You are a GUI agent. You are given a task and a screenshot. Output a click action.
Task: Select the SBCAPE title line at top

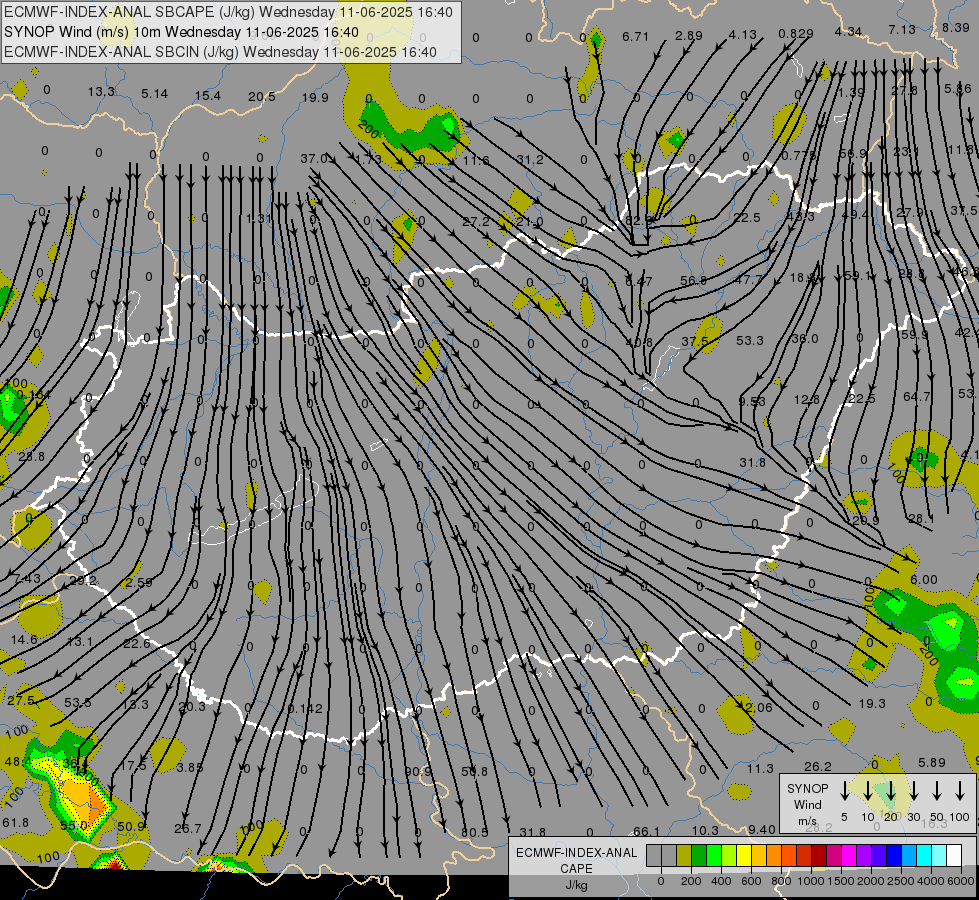pos(228,12)
